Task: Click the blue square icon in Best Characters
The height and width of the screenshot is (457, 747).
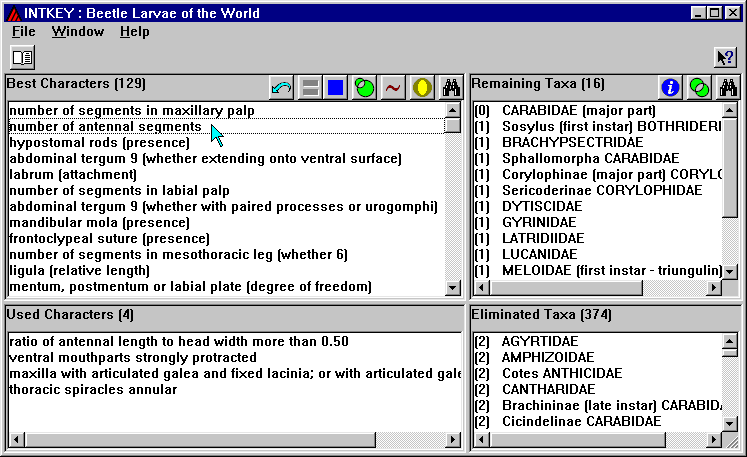Action: 336,88
